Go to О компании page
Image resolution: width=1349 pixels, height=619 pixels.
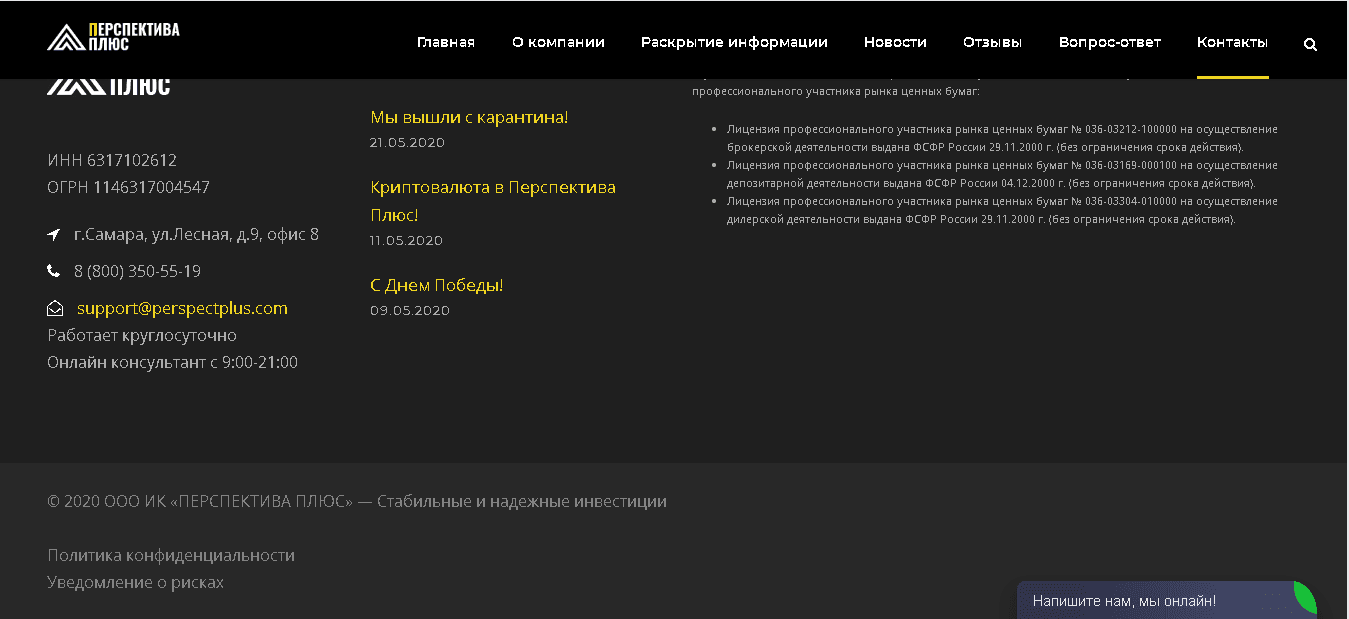coord(558,42)
